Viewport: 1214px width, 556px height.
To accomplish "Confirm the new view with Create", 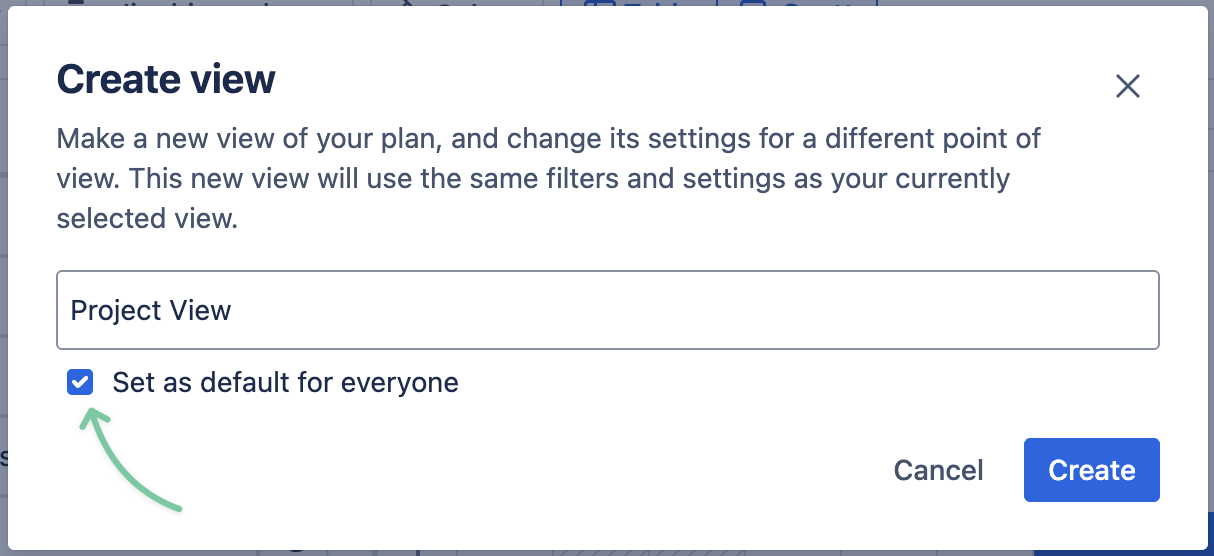I will [1091, 470].
